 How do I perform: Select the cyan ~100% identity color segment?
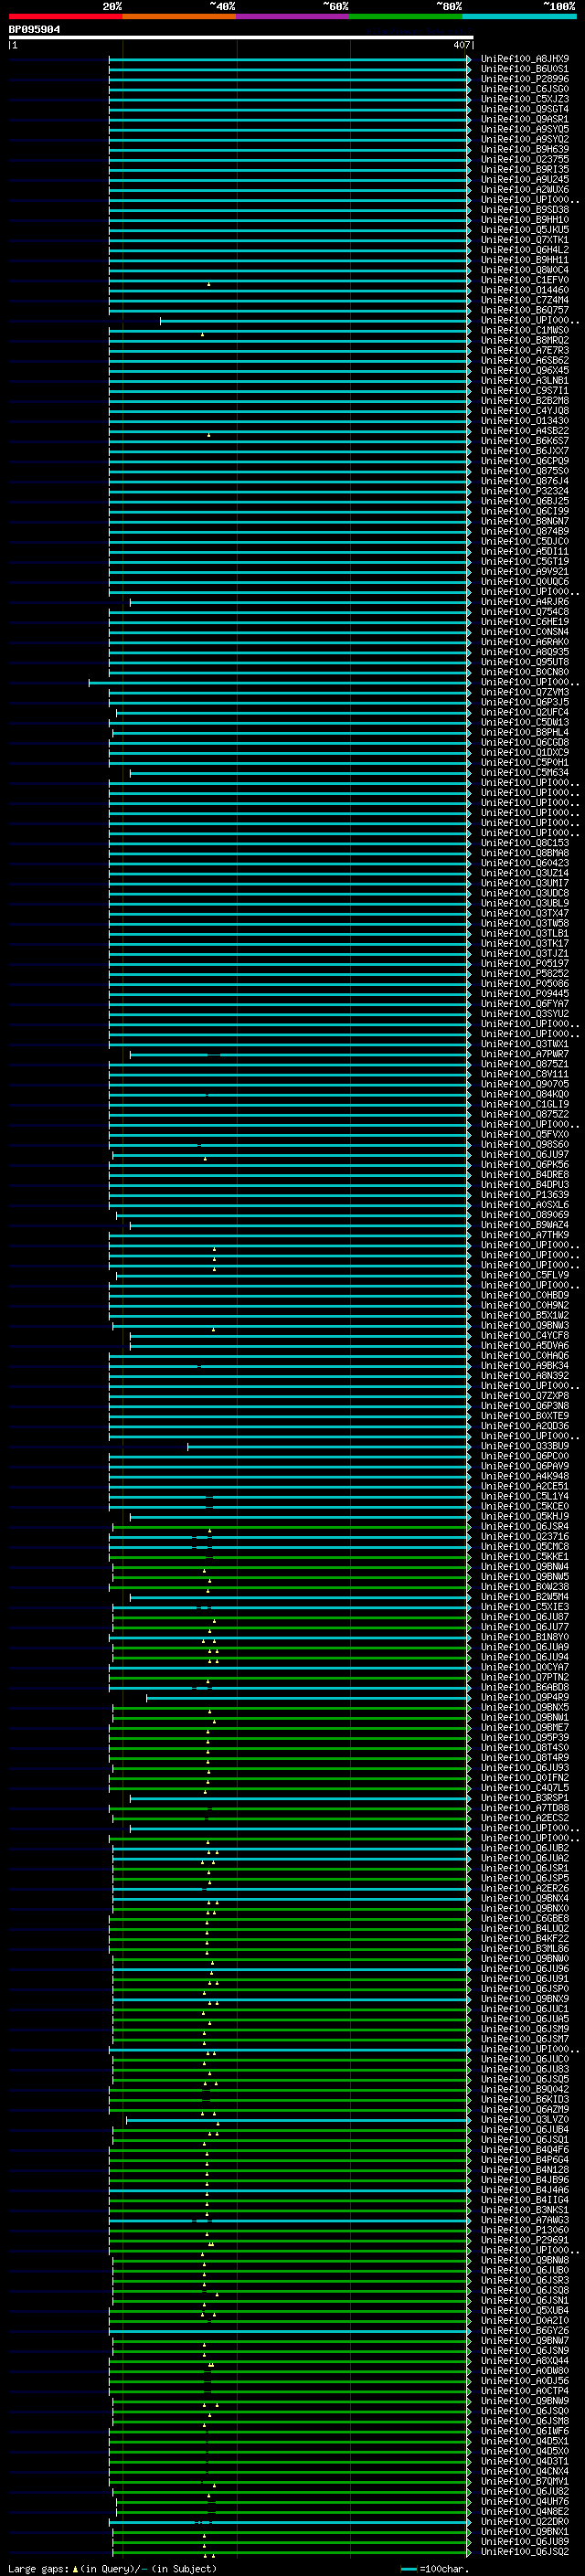tap(519, 16)
